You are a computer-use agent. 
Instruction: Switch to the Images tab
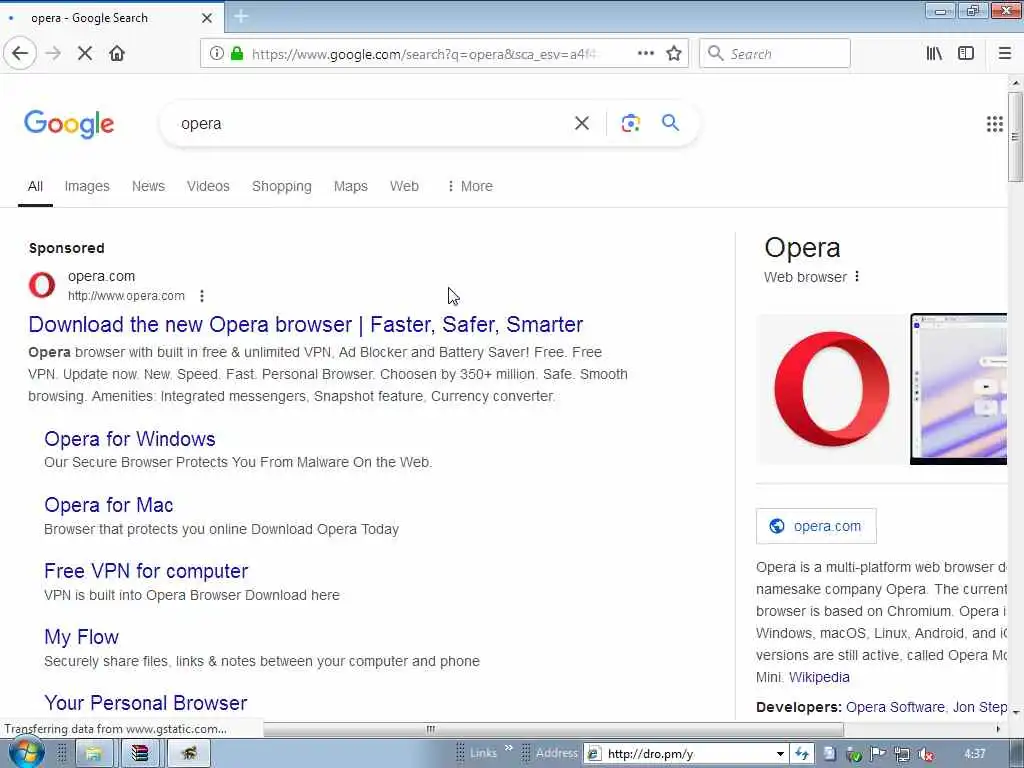tap(87, 186)
